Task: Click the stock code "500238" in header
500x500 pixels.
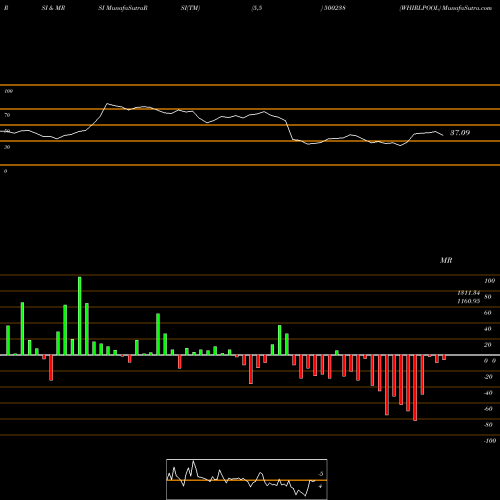Action: [334, 8]
